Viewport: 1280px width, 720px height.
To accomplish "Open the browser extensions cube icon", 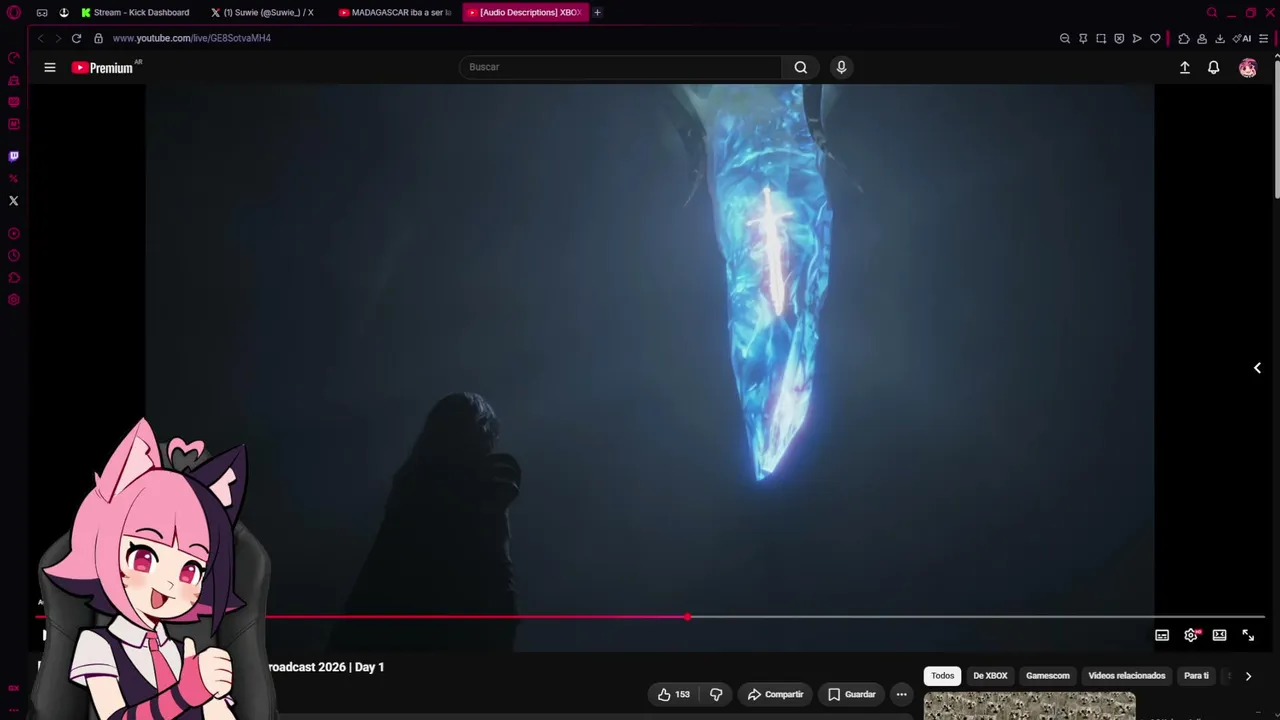I will (x=1184, y=38).
